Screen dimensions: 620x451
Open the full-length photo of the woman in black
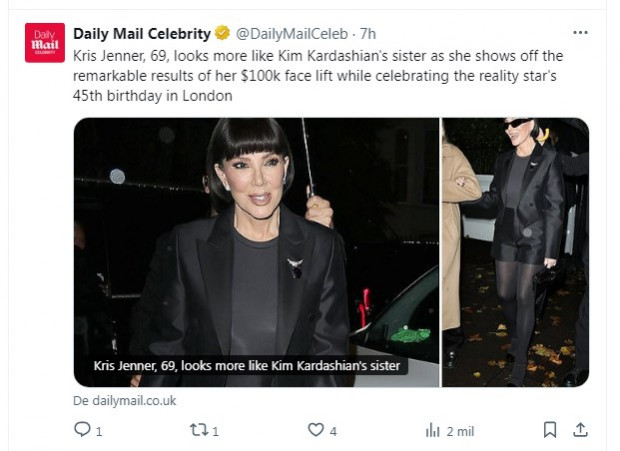click(516, 252)
